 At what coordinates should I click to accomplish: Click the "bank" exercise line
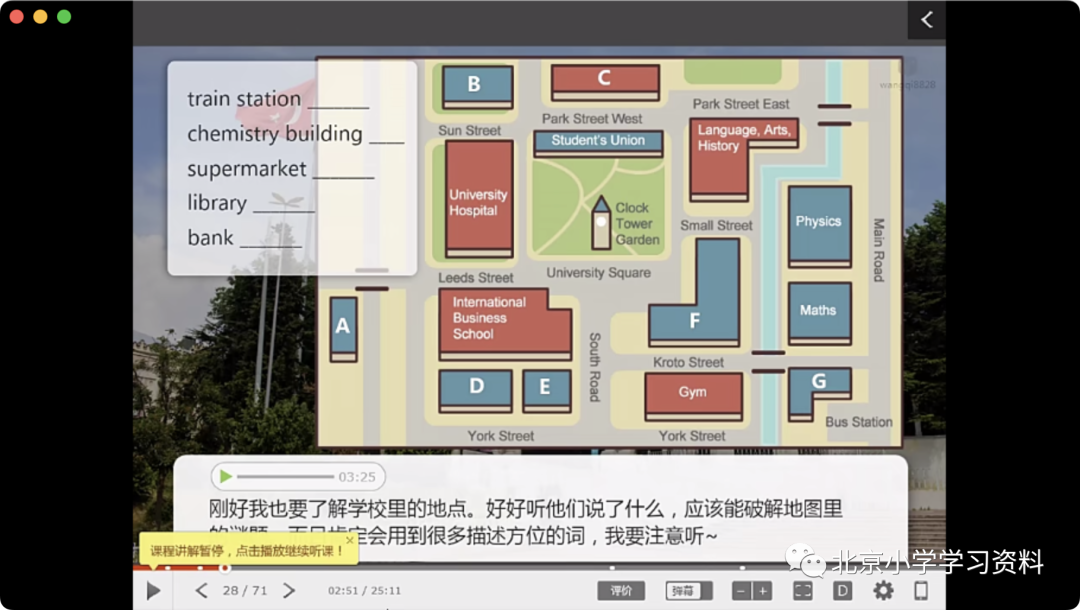(245, 238)
